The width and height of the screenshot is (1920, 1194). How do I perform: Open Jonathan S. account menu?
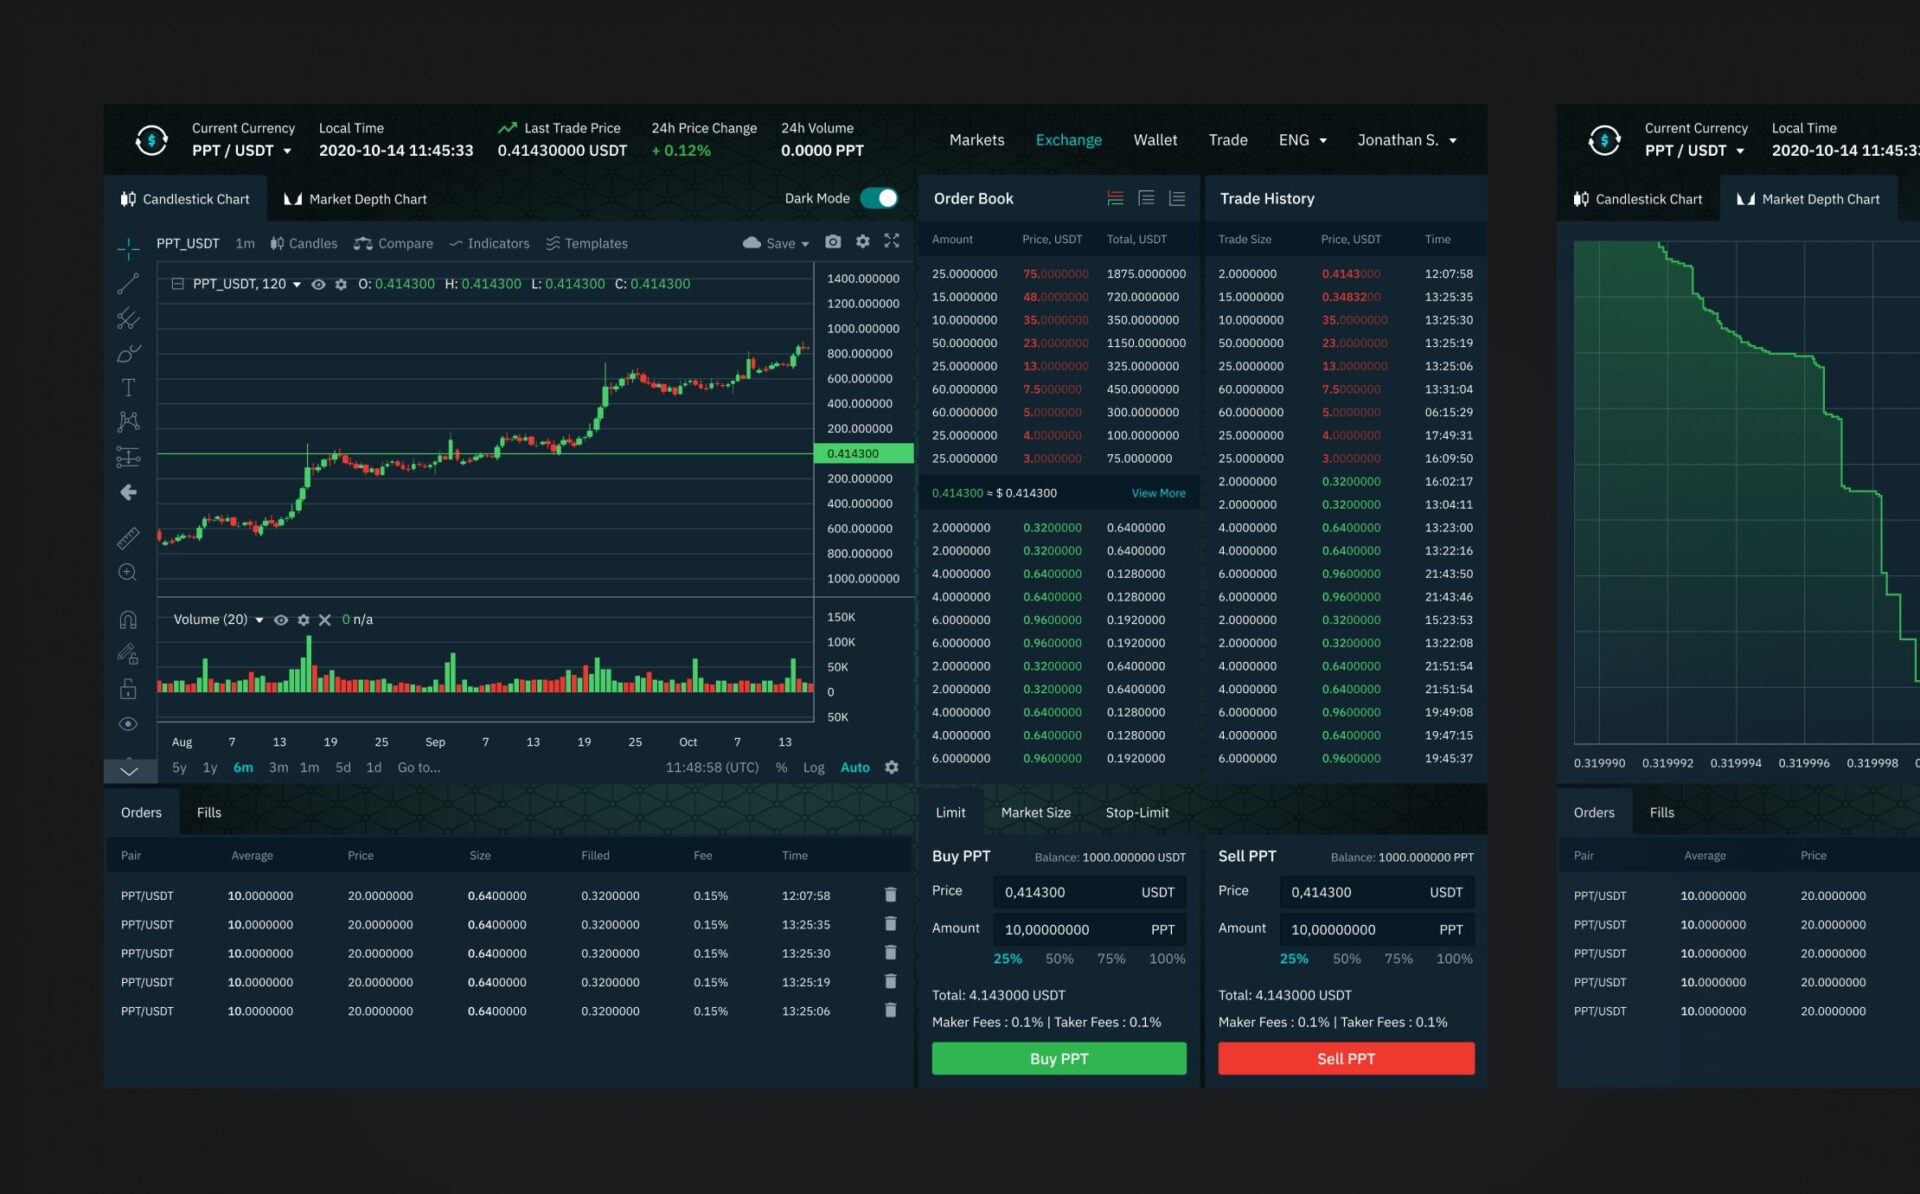(1406, 140)
